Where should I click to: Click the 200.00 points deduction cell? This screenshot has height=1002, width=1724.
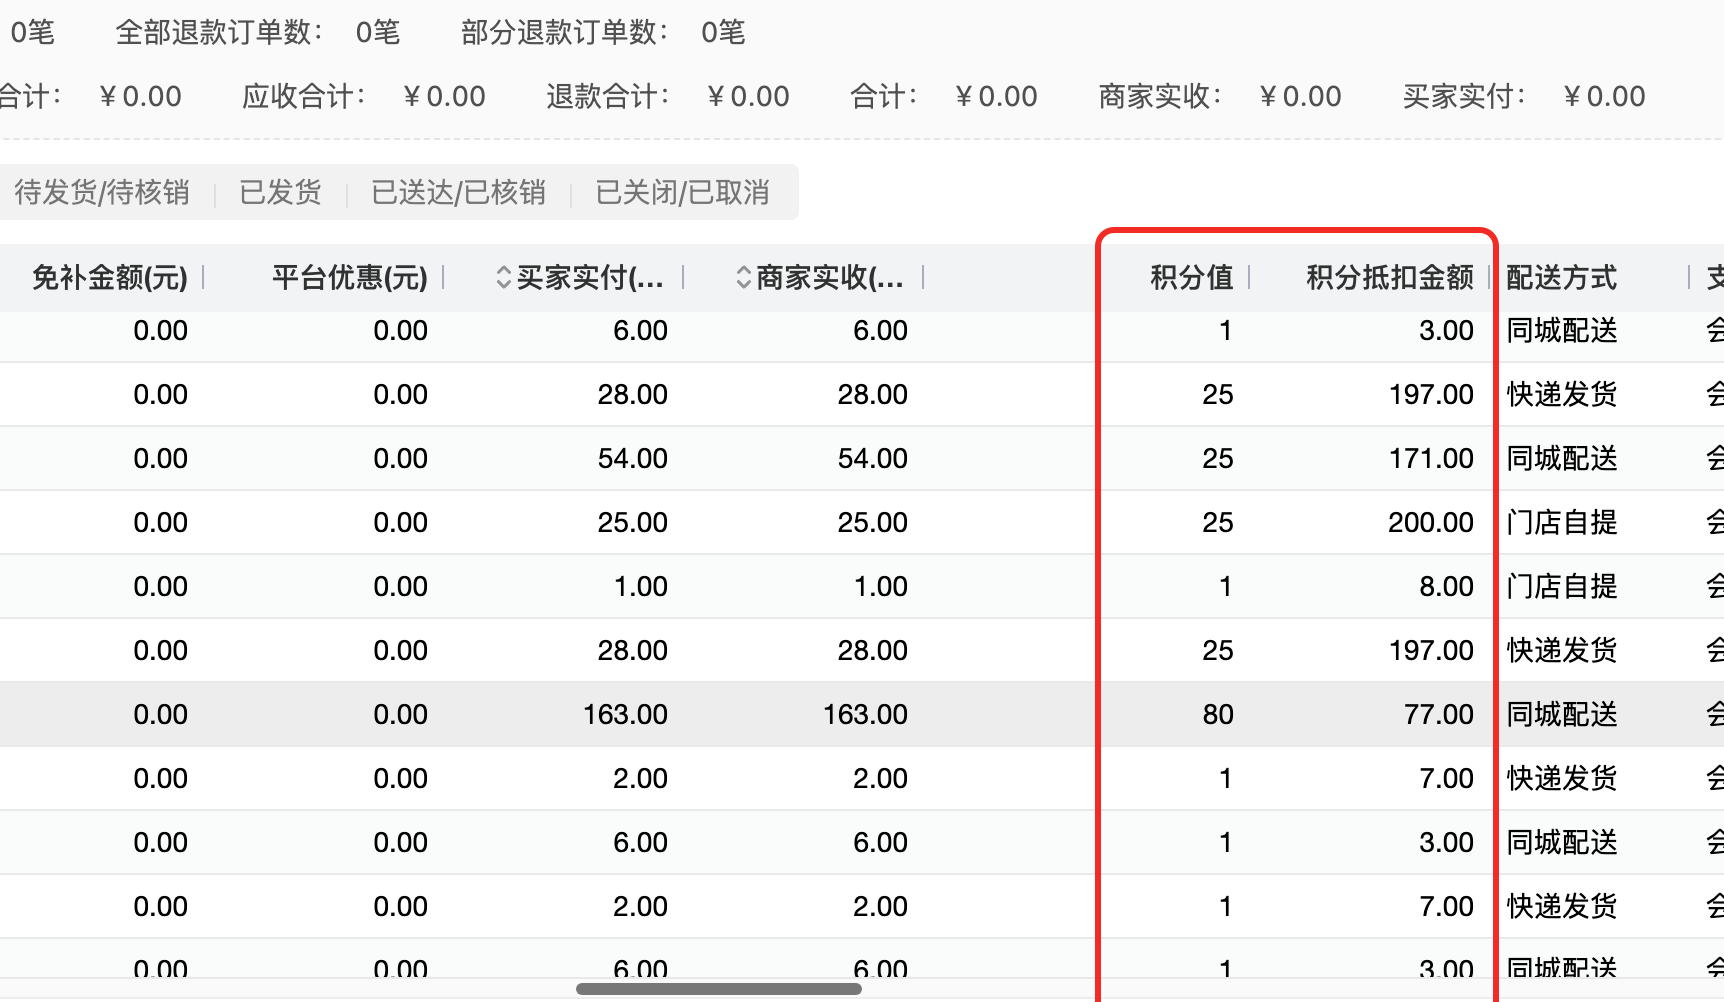1430,522
